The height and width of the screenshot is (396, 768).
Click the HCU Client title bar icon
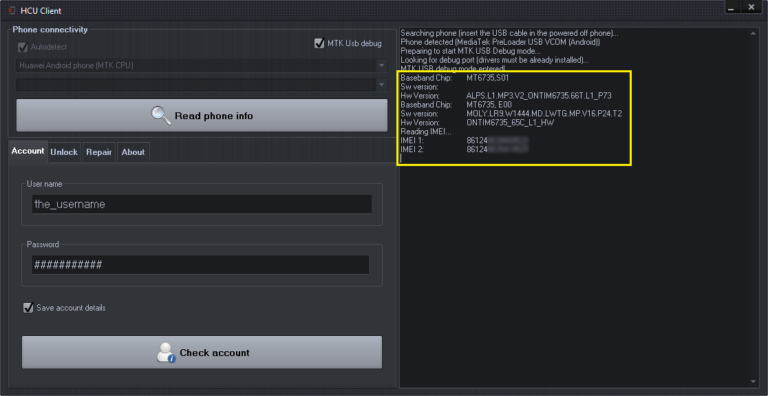[12, 10]
